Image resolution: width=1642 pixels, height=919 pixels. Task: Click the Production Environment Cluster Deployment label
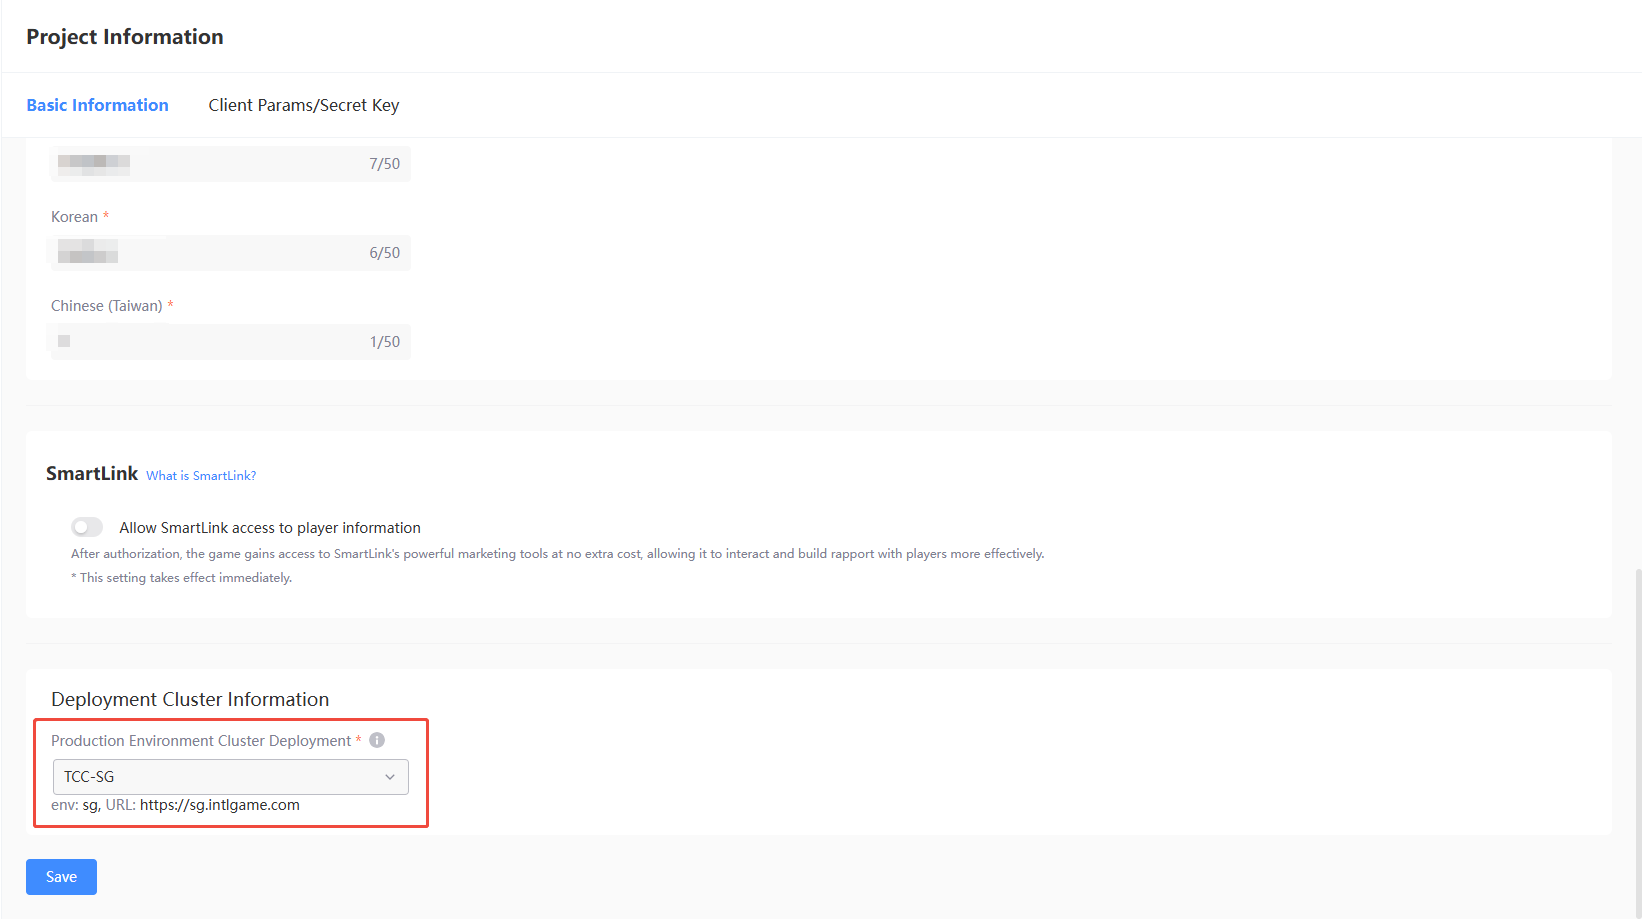coord(201,741)
